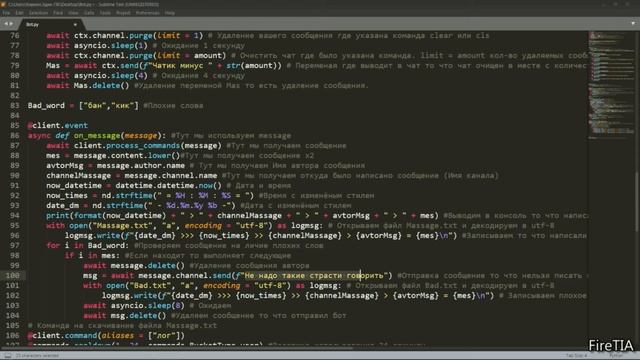Click Mas.delete() on line 81
Image resolution: width=640 pixels, height=360 pixels.
[x=101, y=85]
